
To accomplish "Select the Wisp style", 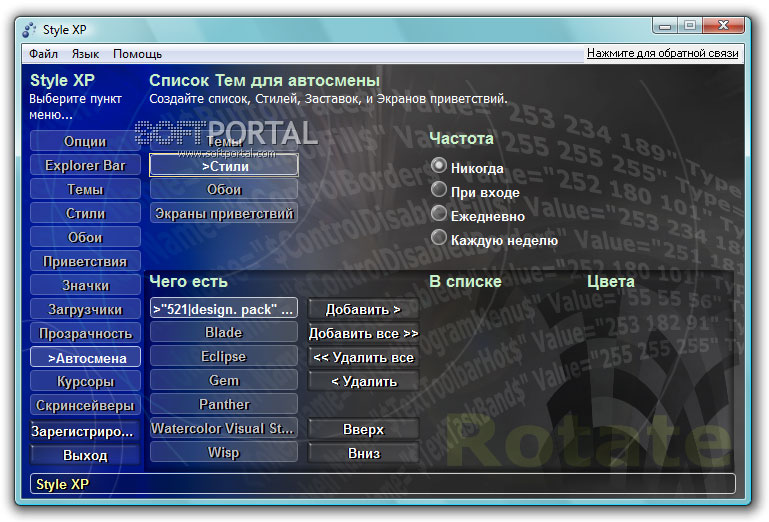I will [x=224, y=452].
